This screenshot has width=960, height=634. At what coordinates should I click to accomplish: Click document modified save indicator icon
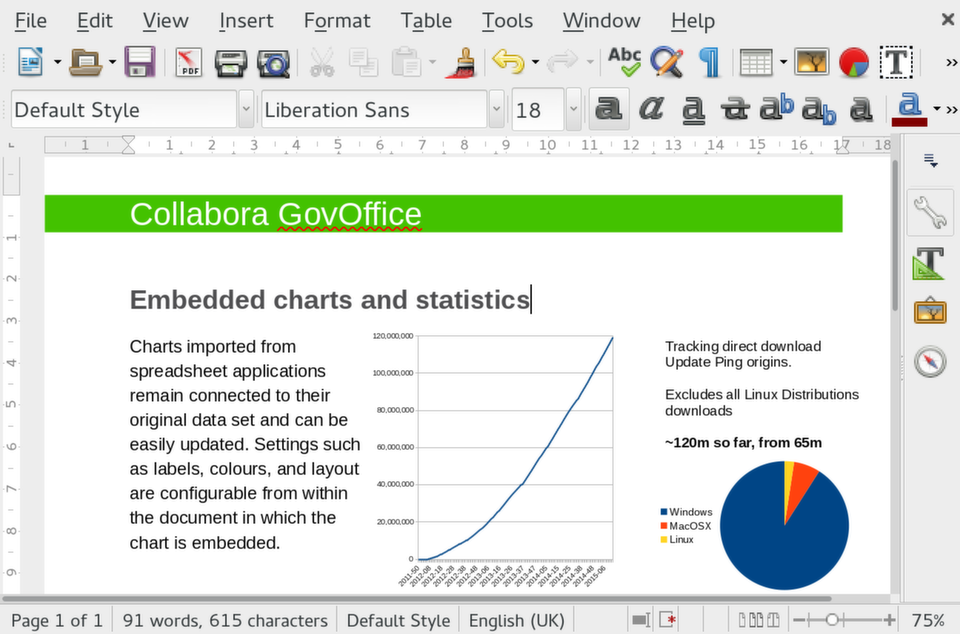pyautogui.click(x=668, y=621)
